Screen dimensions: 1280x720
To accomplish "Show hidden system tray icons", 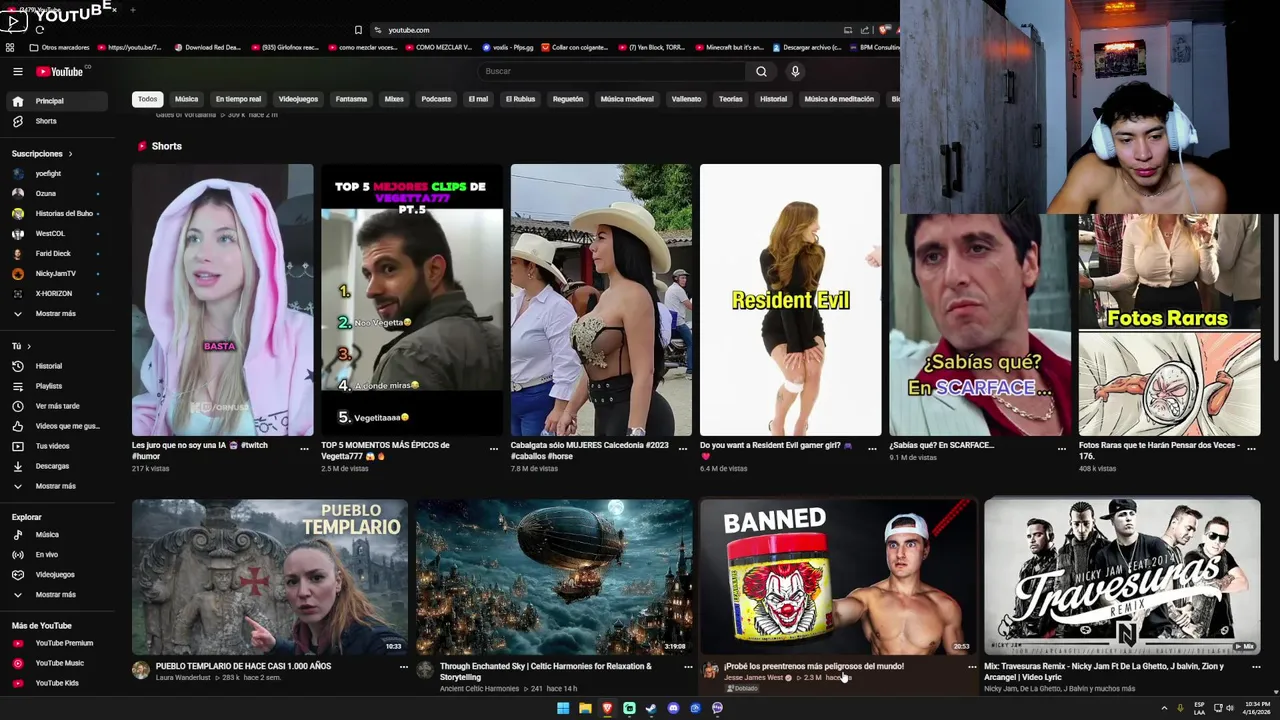I will pyautogui.click(x=1164, y=708).
